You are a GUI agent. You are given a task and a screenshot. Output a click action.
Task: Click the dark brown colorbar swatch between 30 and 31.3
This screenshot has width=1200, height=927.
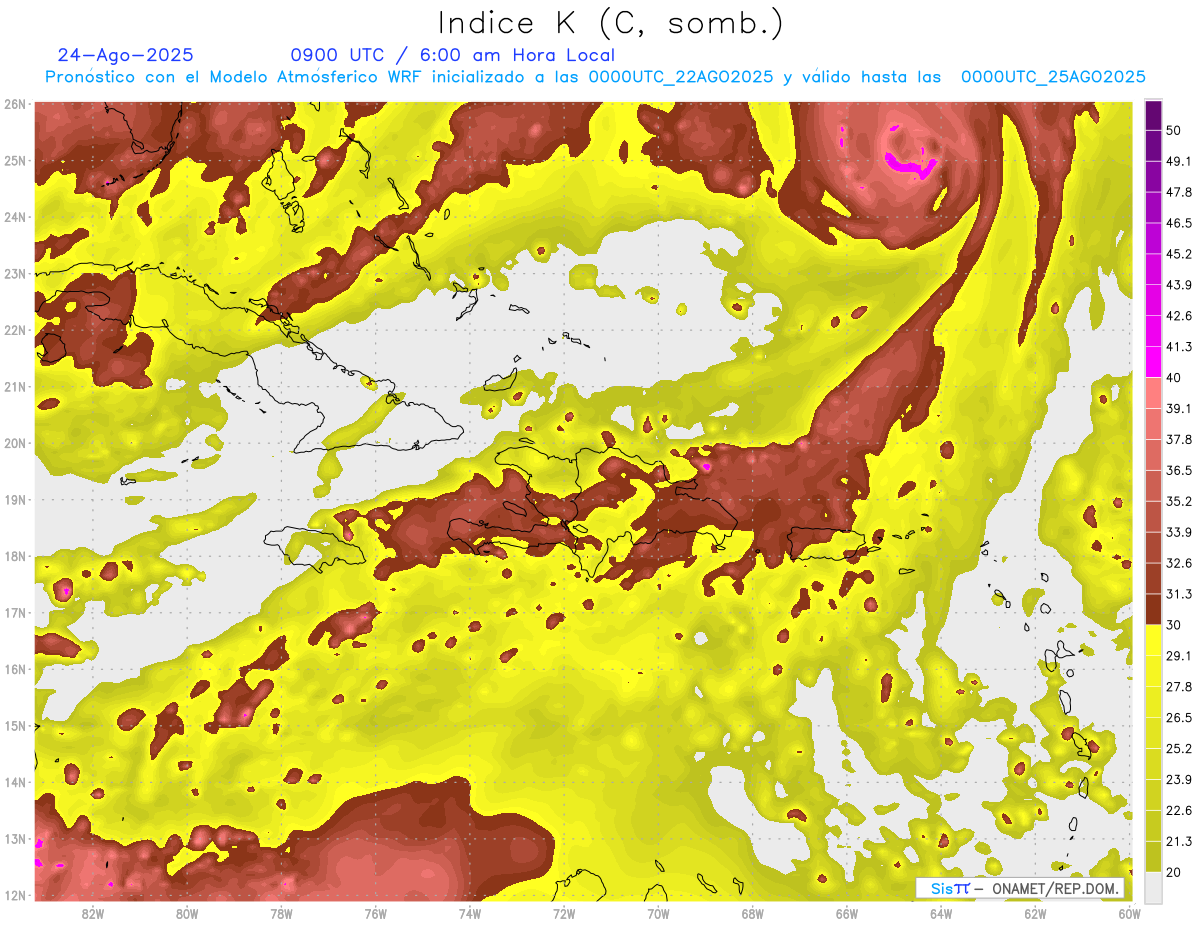1153,610
